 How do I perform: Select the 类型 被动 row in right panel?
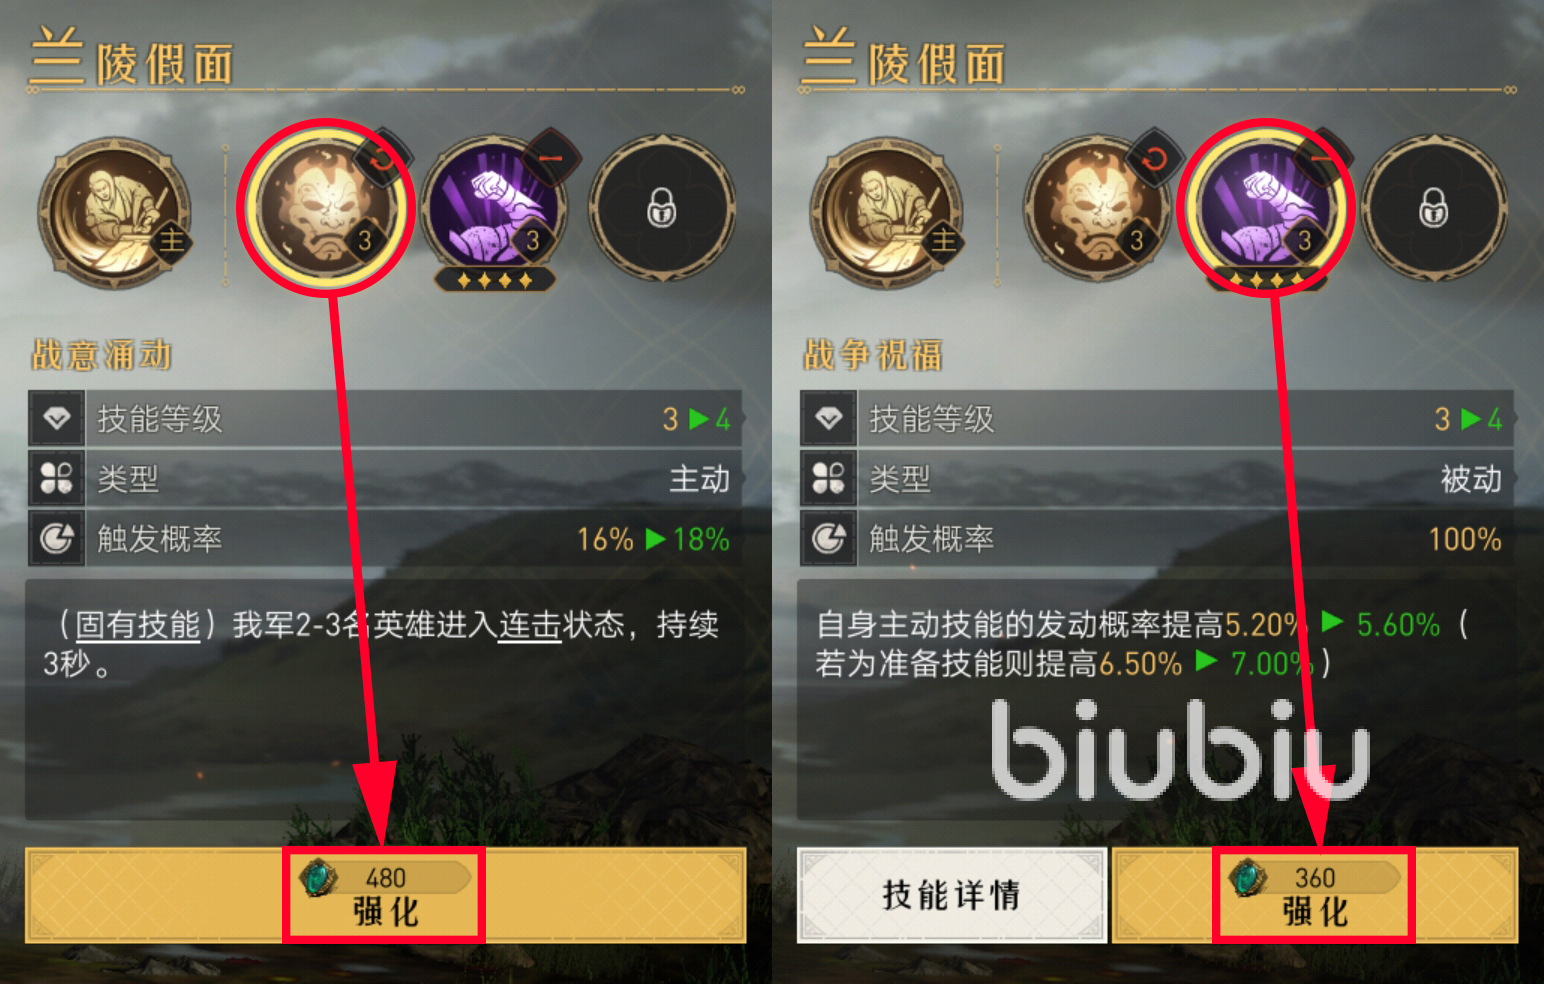[1157, 478]
